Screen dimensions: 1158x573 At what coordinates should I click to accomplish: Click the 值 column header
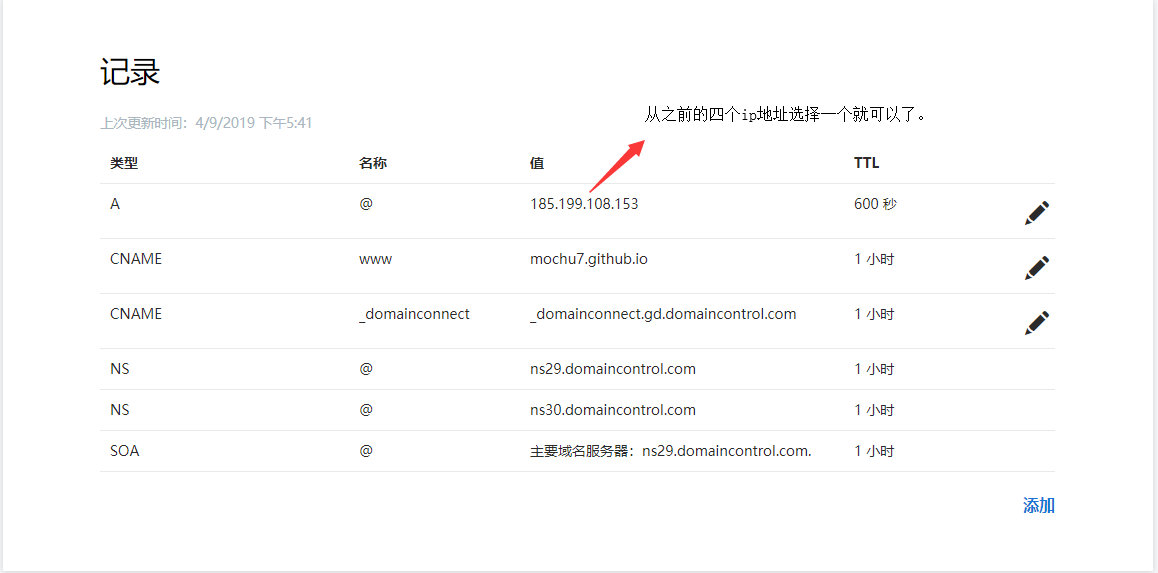[x=537, y=163]
